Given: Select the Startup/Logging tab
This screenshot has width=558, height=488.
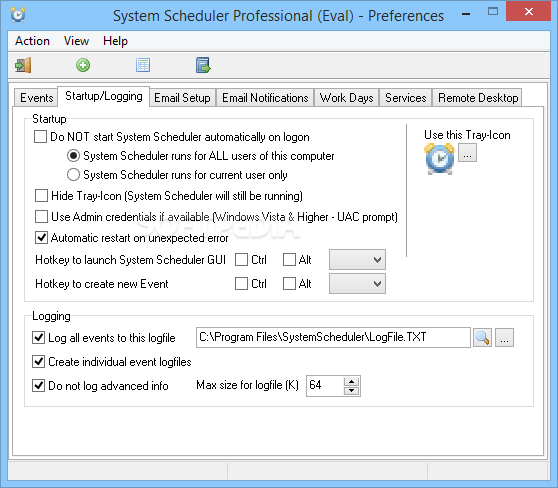Looking at the screenshot, I should (104, 96).
